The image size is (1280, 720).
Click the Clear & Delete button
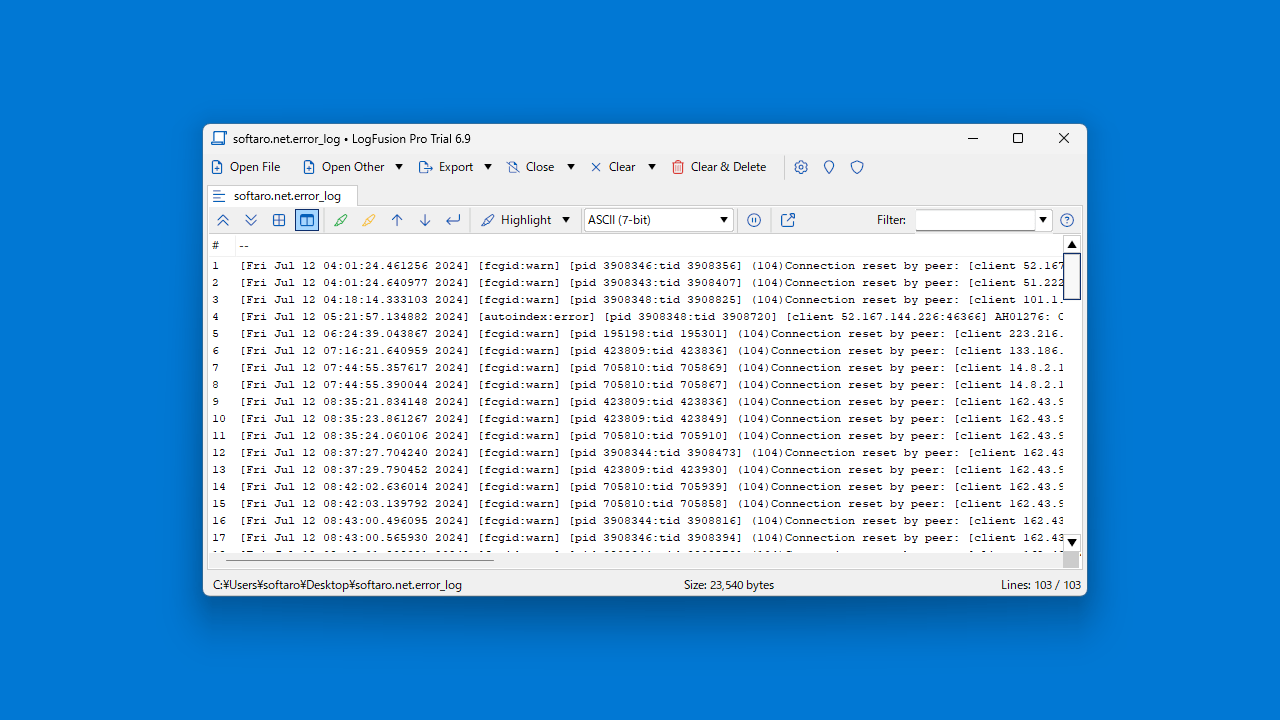coord(719,167)
